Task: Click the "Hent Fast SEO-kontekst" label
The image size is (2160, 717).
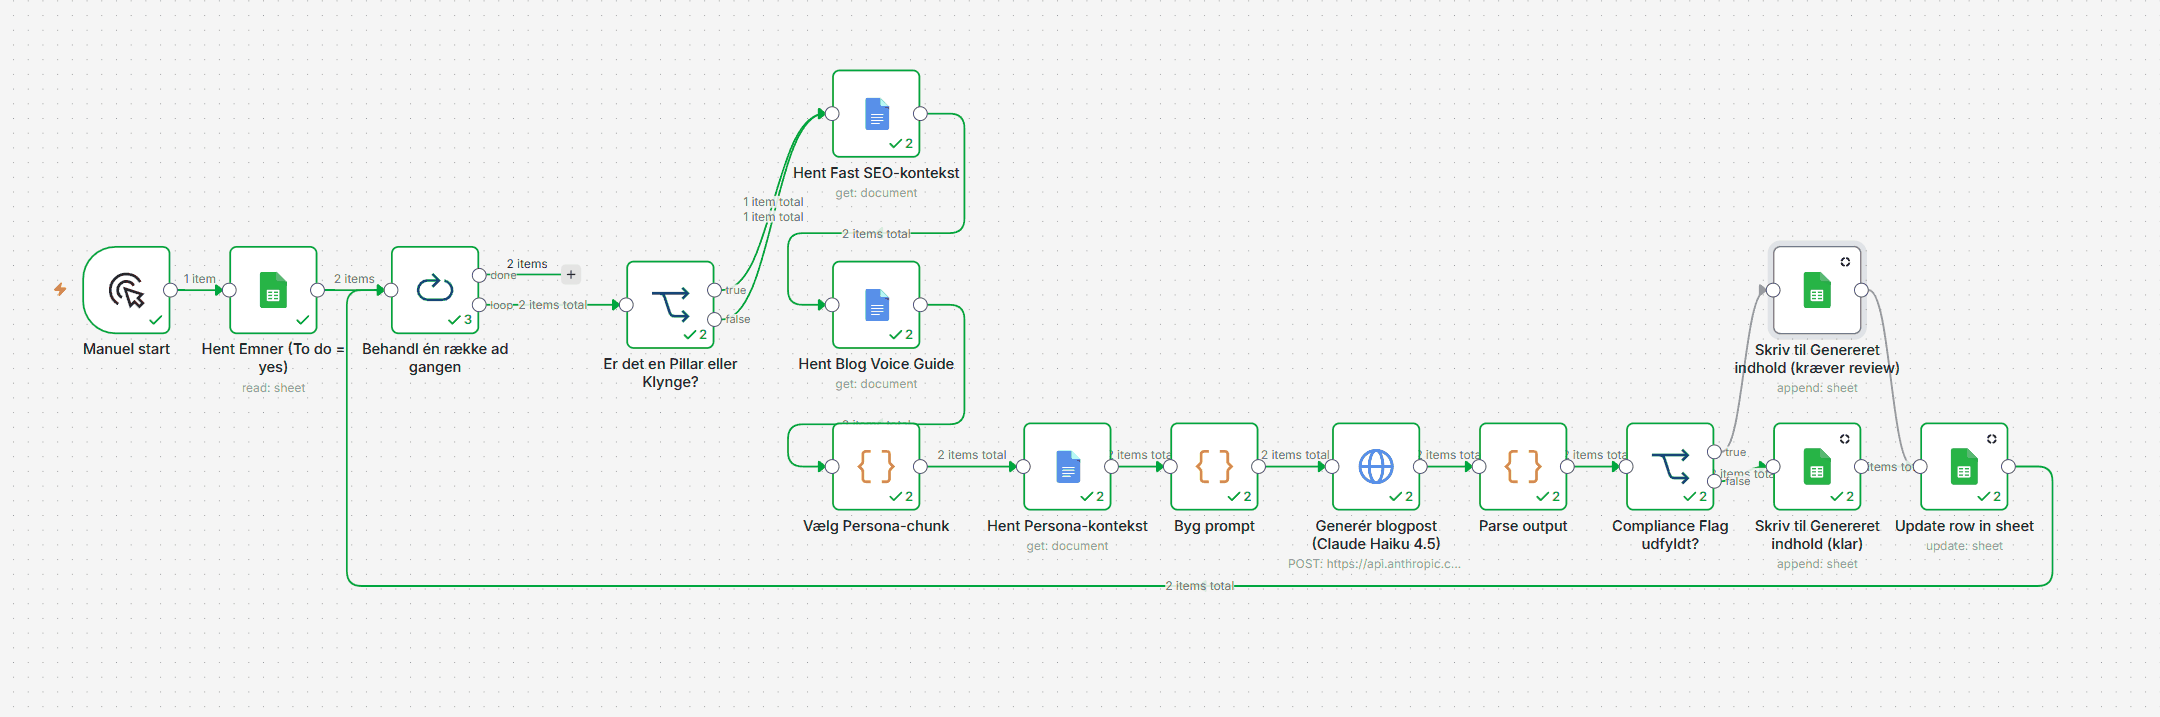Action: pyautogui.click(x=876, y=173)
